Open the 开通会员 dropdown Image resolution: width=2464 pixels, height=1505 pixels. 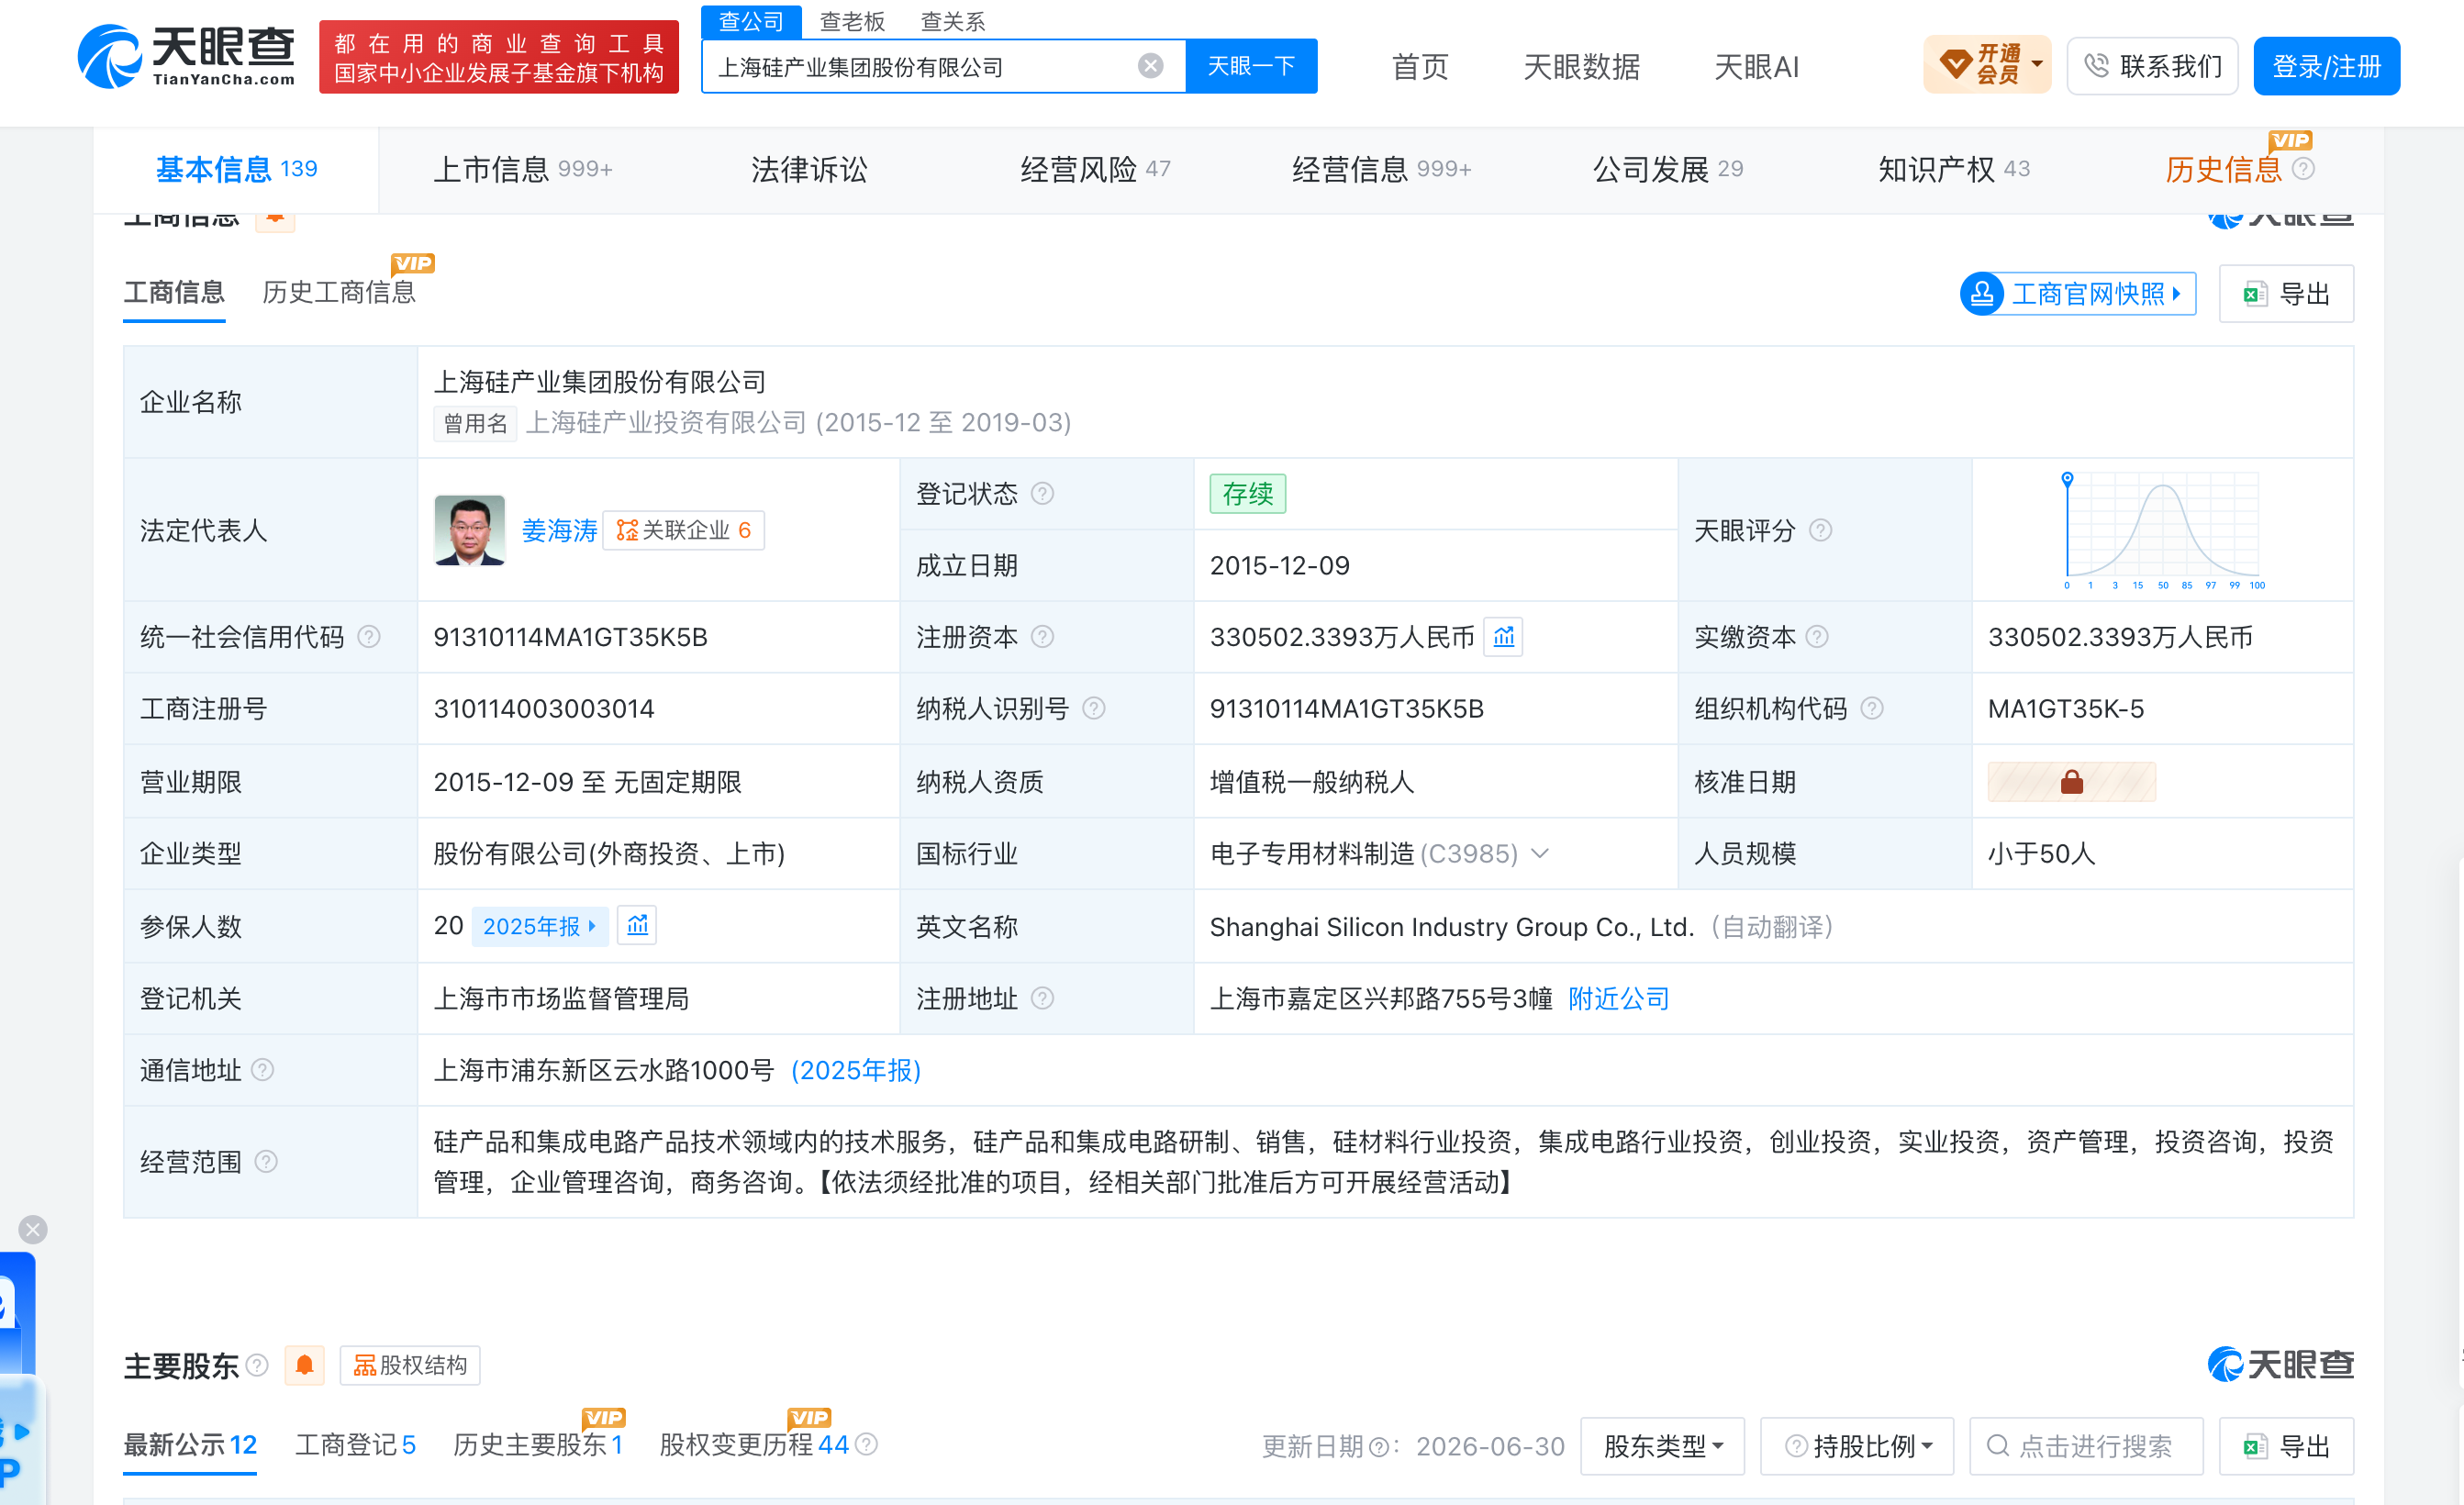coord(1987,66)
